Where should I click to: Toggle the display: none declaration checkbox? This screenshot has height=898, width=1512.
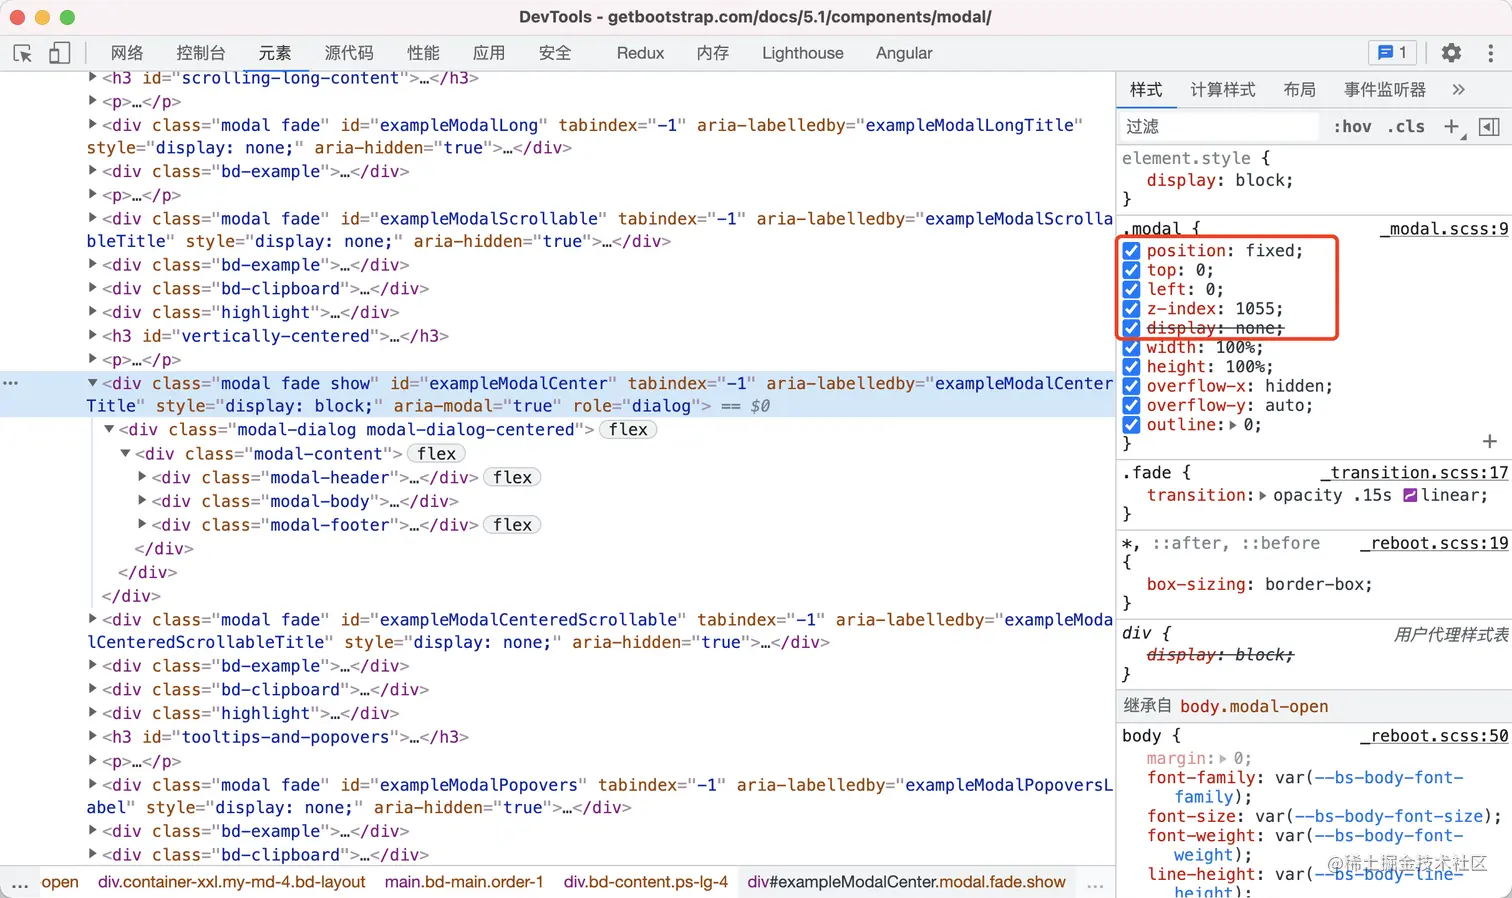(x=1131, y=328)
